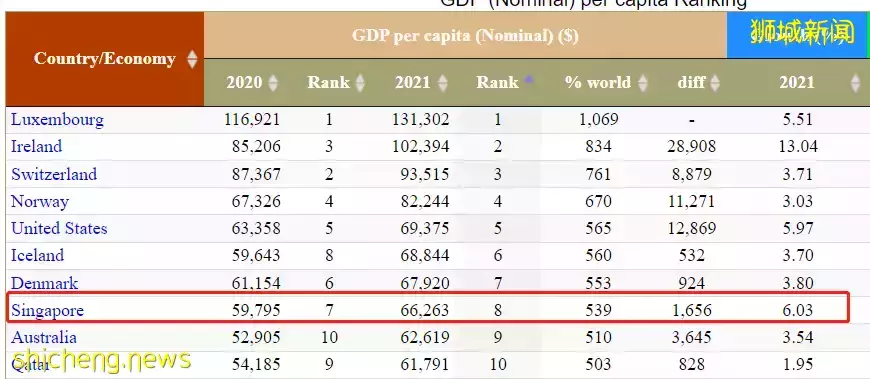Select Luxembourg % world value 1,069
The height and width of the screenshot is (379, 870).
point(598,119)
